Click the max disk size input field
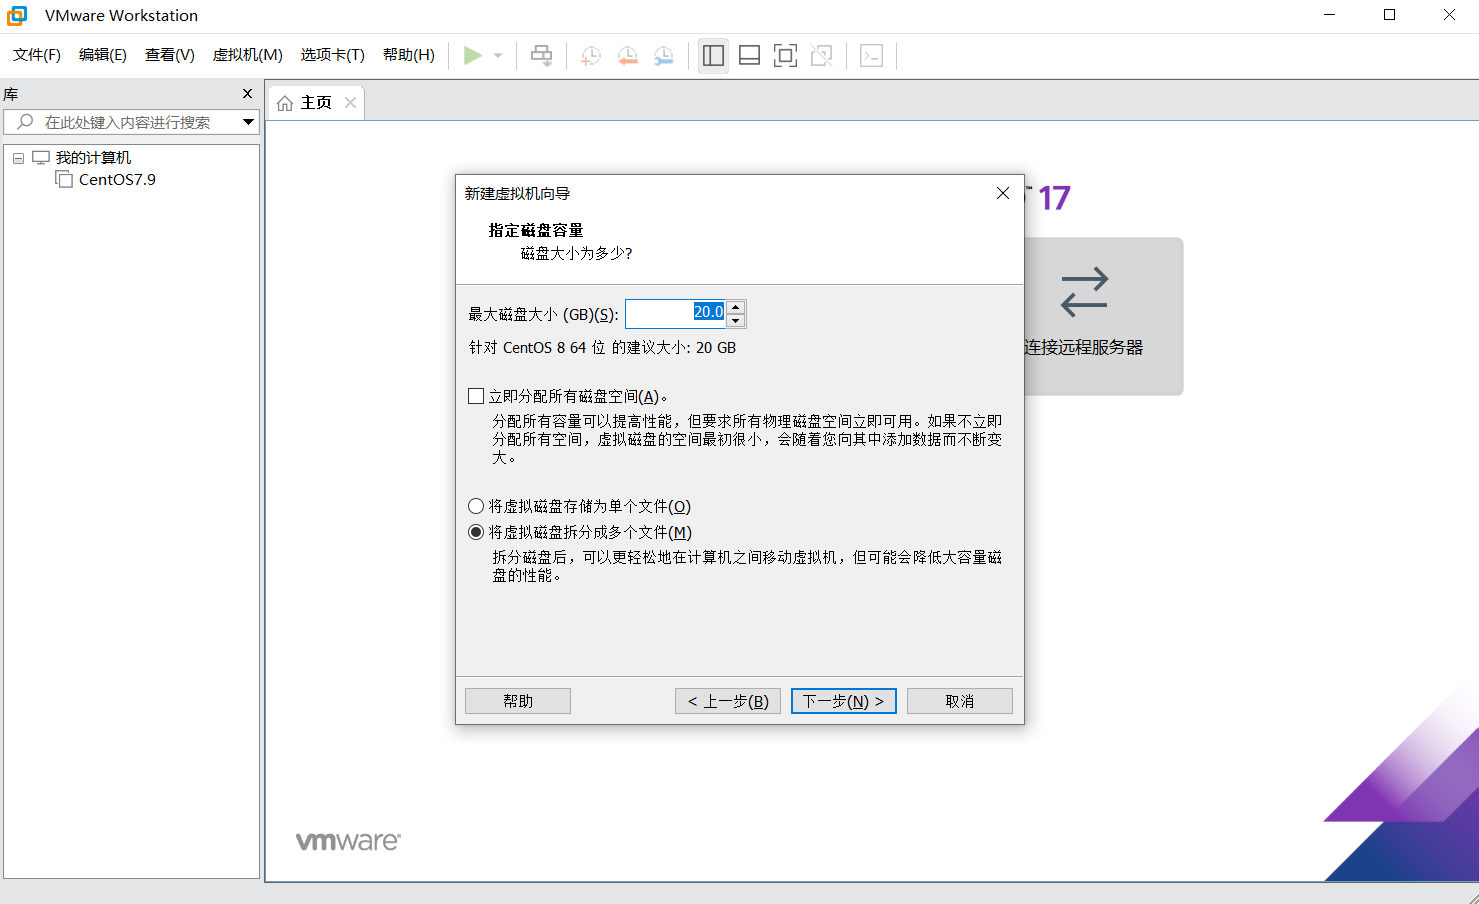This screenshot has height=904, width=1479. (x=674, y=314)
